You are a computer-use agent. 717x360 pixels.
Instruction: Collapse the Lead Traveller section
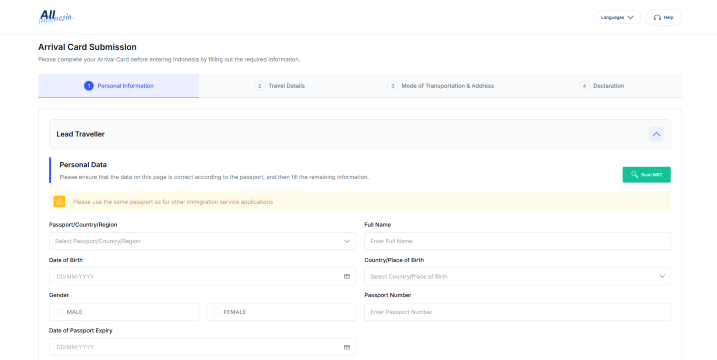click(x=656, y=134)
